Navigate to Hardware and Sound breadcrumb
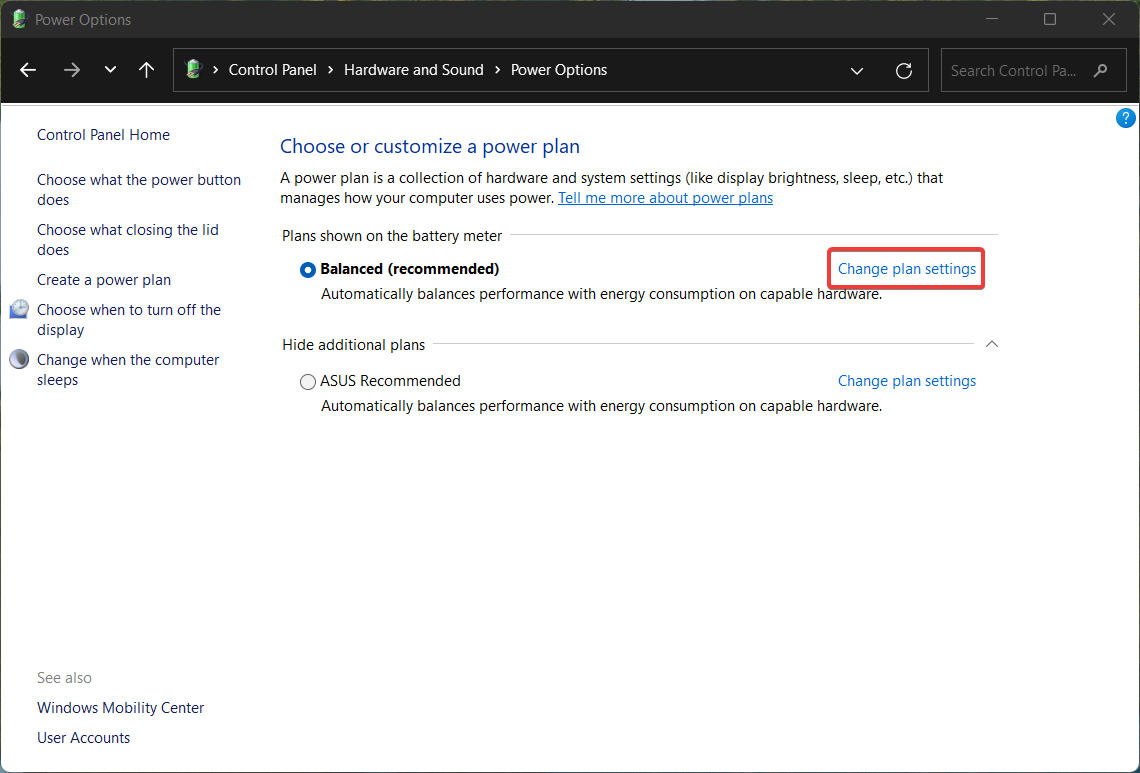This screenshot has width=1140, height=773. pos(413,70)
